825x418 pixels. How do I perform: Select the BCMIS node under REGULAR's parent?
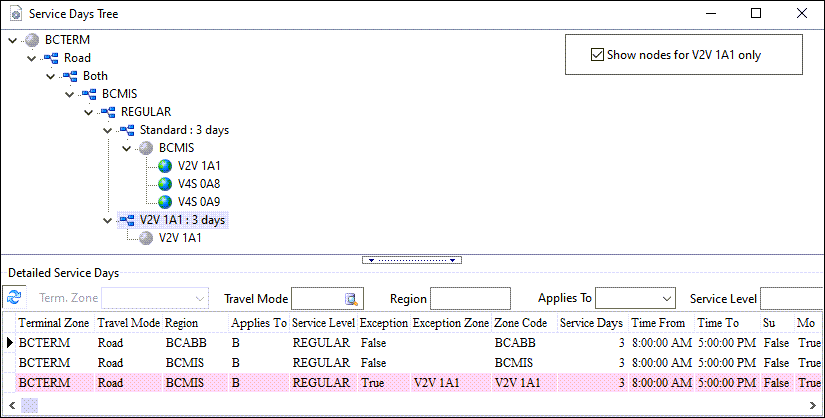pyautogui.click(x=119, y=94)
